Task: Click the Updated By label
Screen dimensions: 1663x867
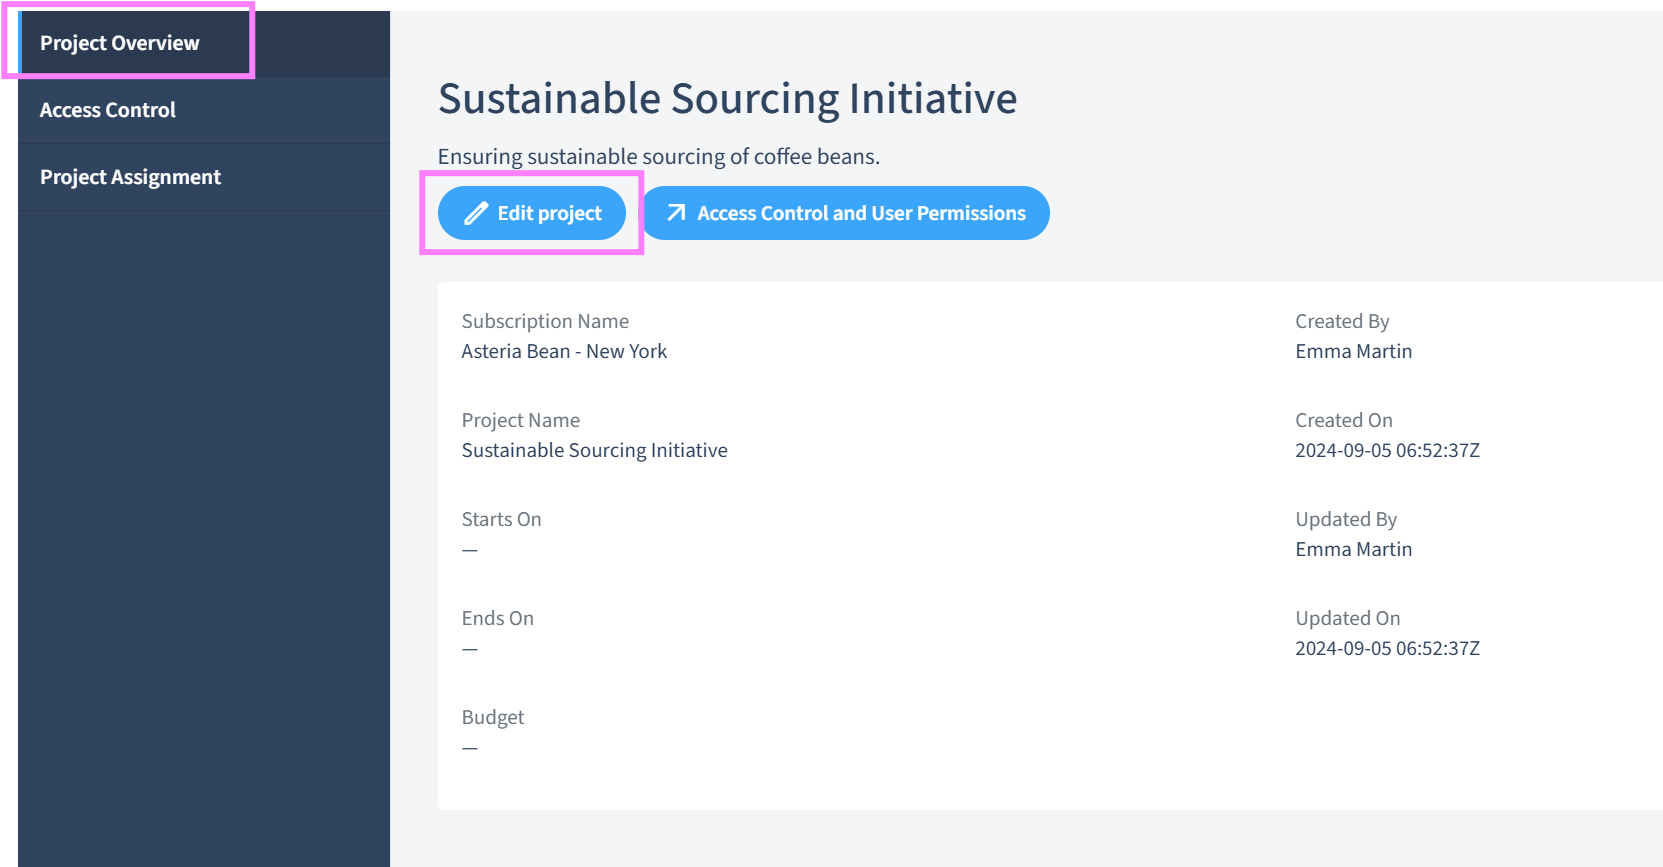Action: click(x=1346, y=519)
